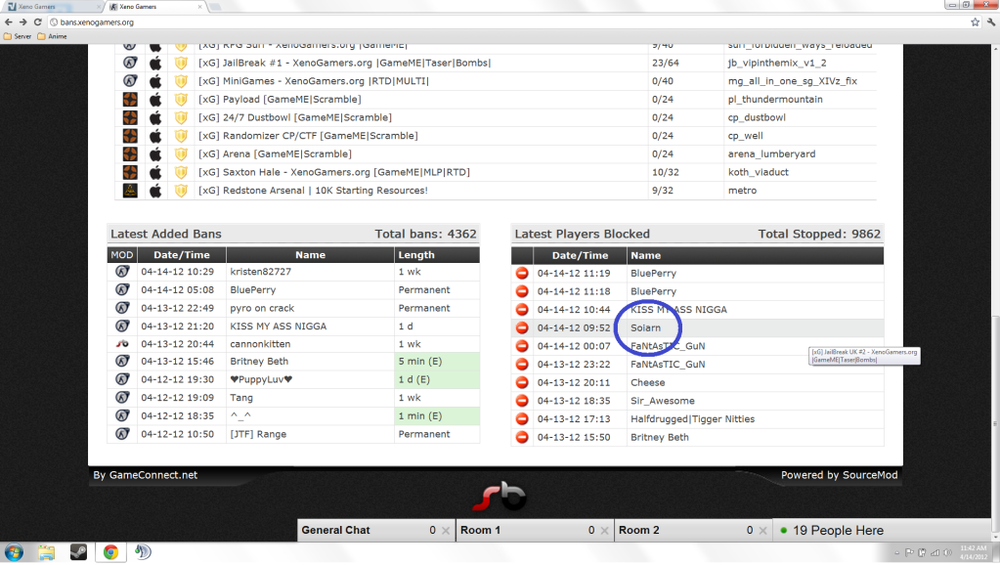Click the player count 10/32

pyautogui.click(x=665, y=172)
